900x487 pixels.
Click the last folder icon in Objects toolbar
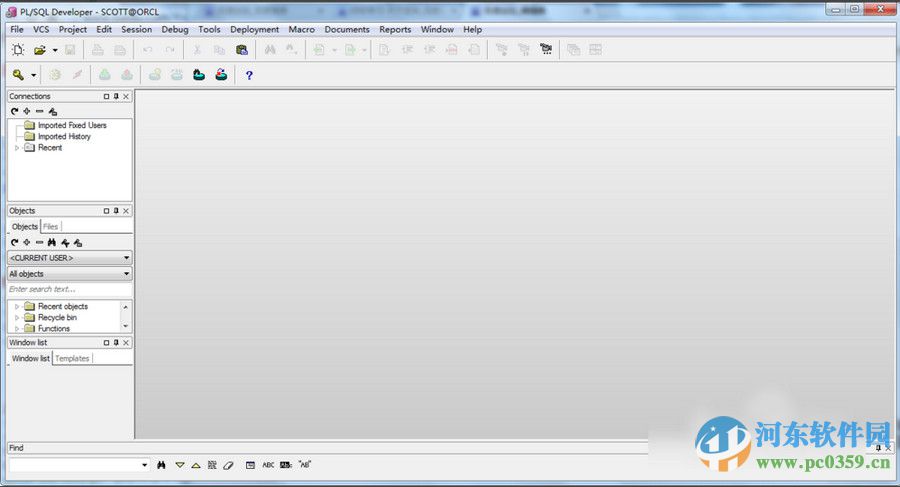pos(78,242)
